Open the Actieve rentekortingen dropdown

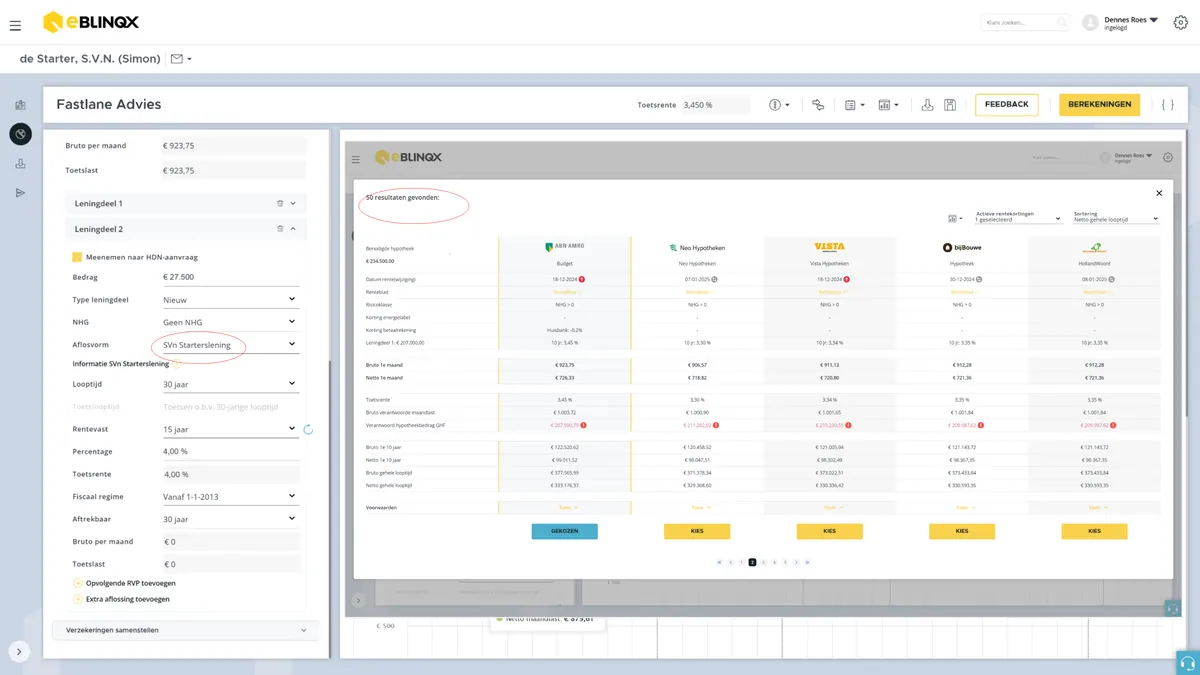click(1019, 217)
